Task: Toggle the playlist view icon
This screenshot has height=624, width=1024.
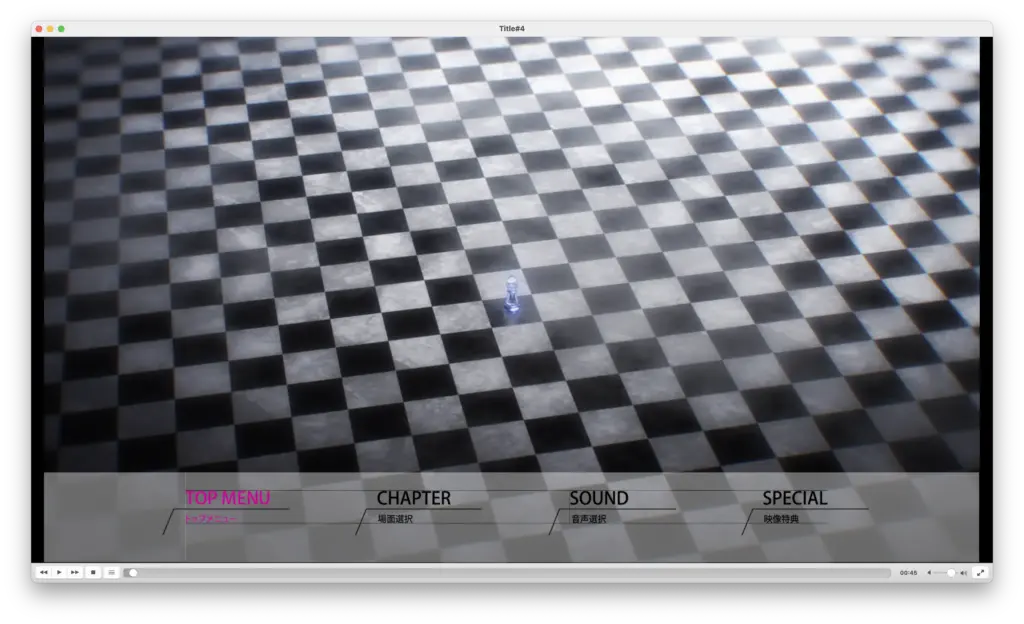Action: coord(111,573)
